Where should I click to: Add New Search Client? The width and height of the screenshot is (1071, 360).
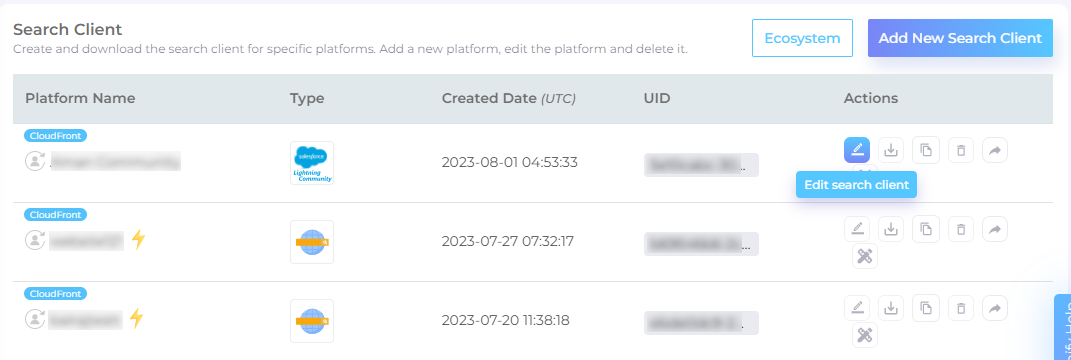coord(960,38)
